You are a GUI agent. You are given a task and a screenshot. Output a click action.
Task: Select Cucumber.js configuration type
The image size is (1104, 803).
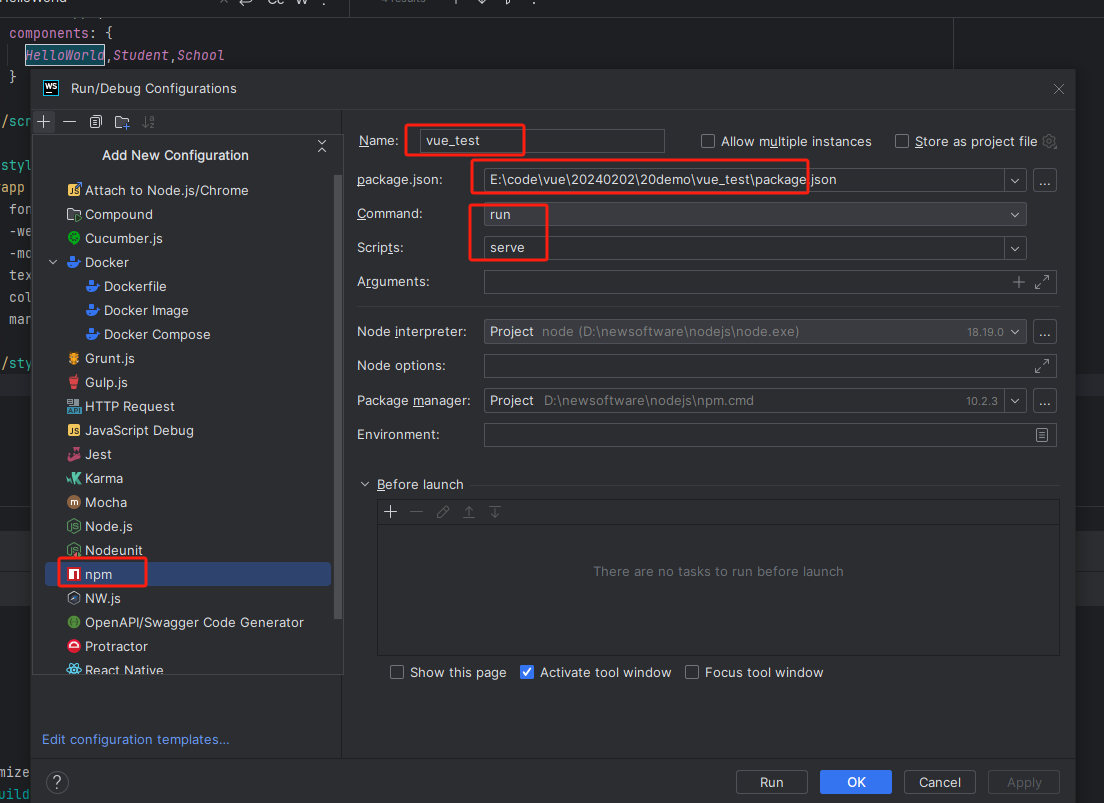tap(123, 238)
